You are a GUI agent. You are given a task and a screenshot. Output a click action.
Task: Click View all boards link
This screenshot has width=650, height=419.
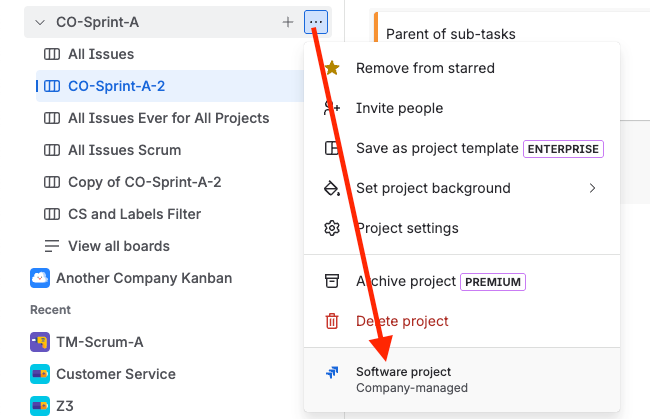(x=118, y=246)
